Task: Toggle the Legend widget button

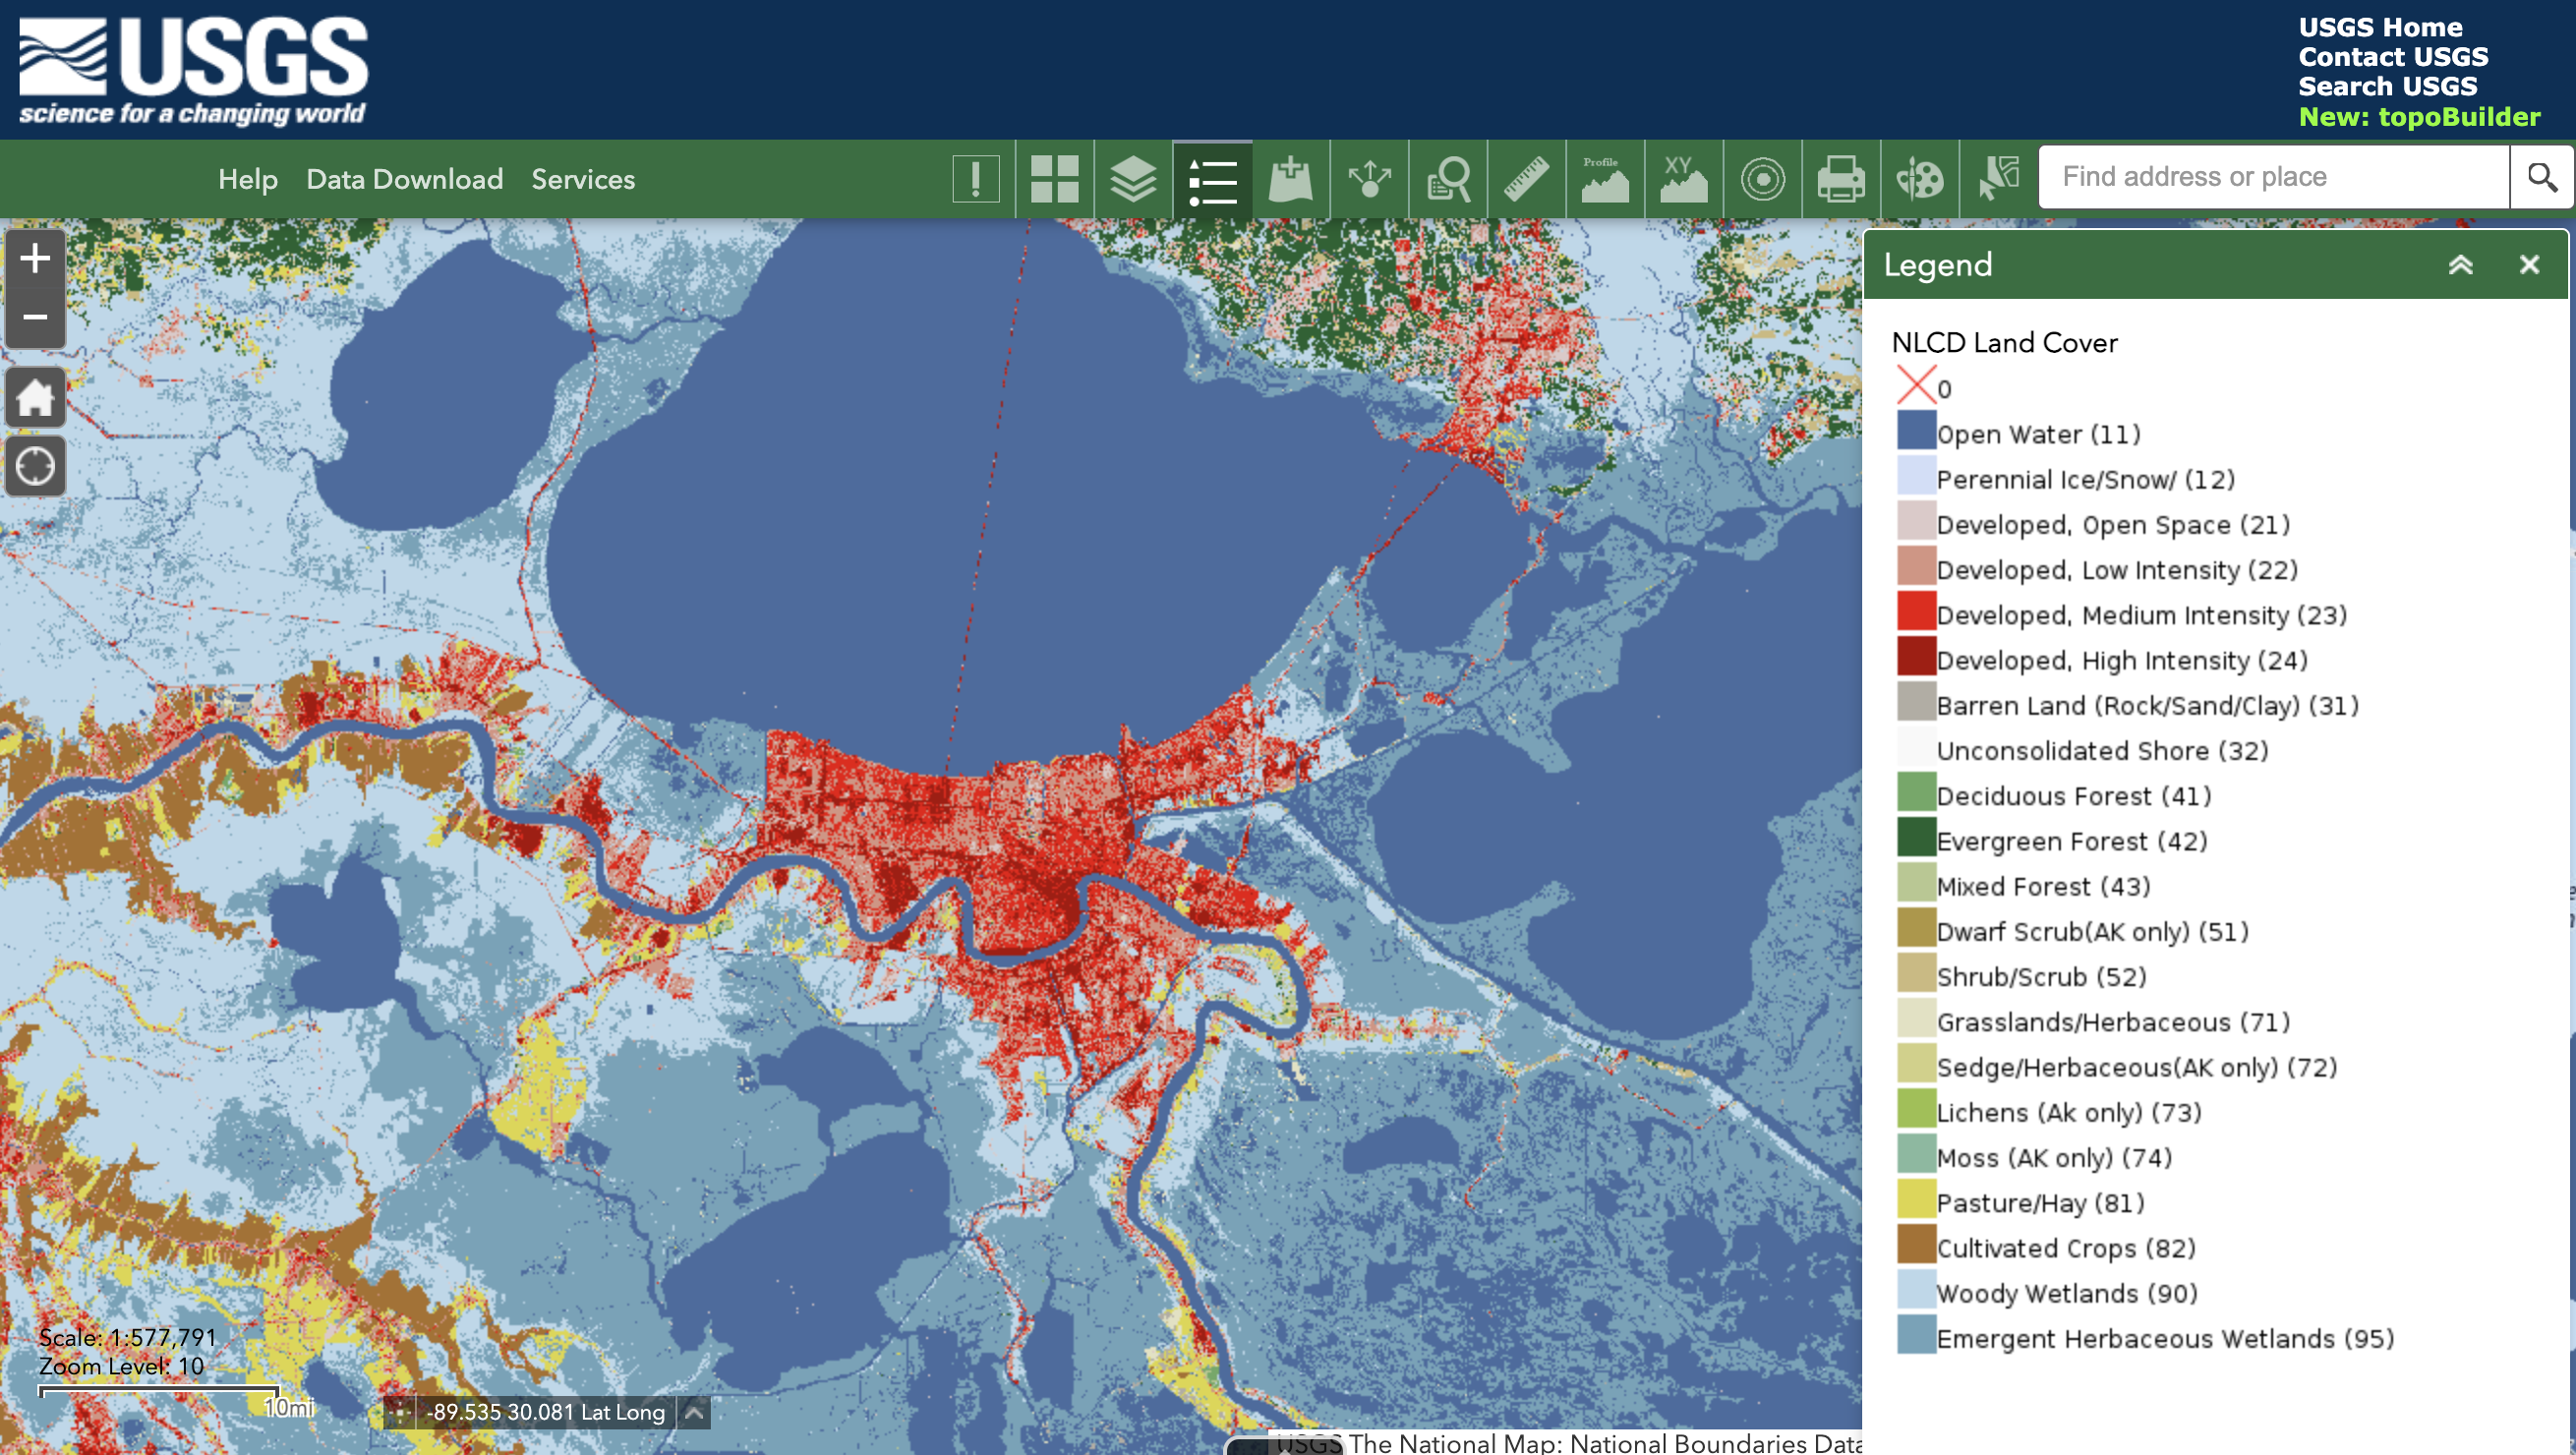Action: coord(1212,179)
